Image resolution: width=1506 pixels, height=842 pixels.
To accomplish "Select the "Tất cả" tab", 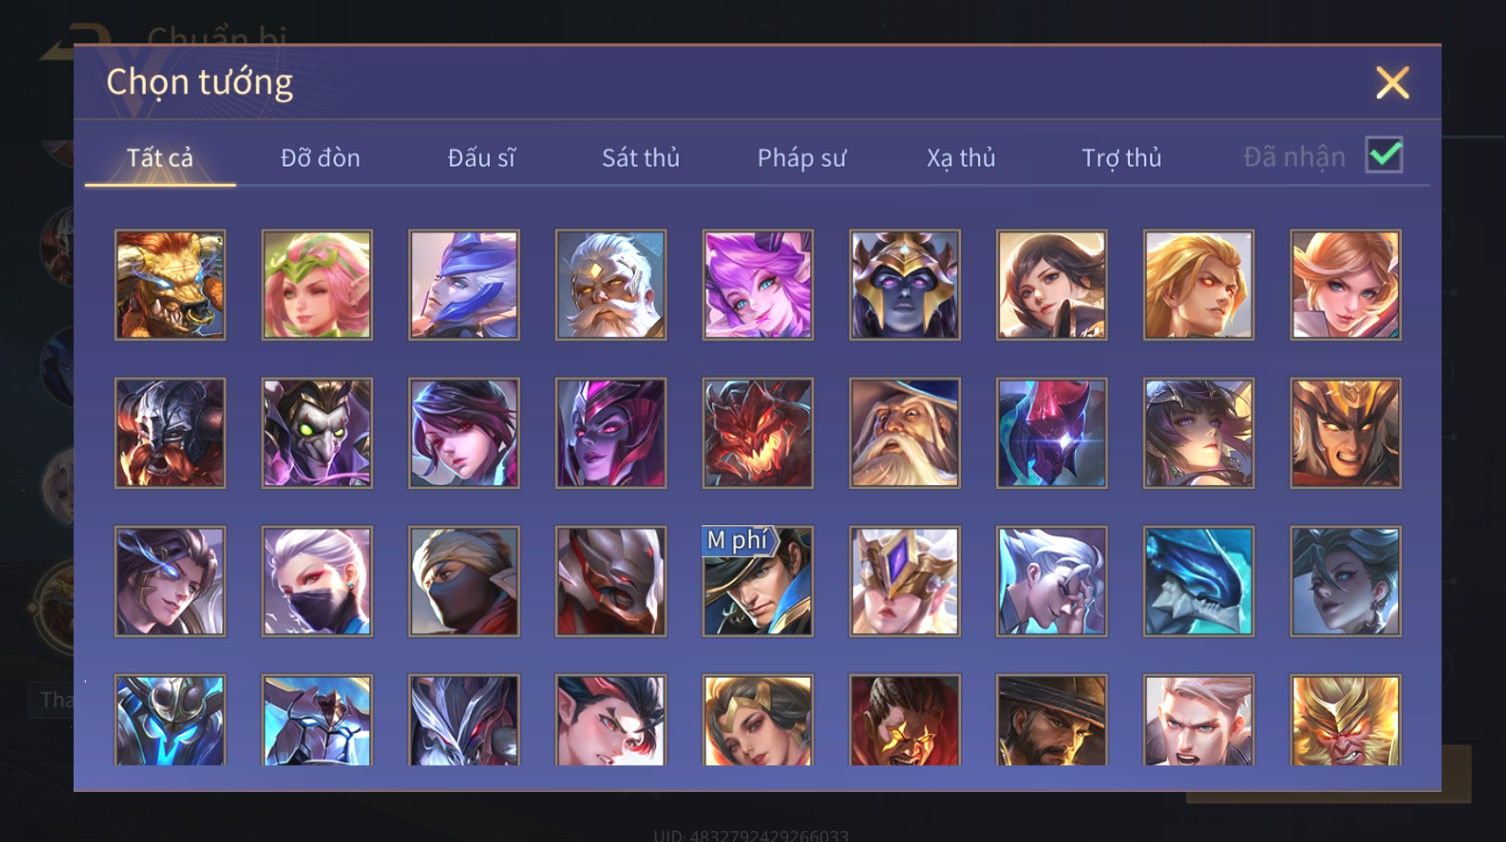I will 160,158.
